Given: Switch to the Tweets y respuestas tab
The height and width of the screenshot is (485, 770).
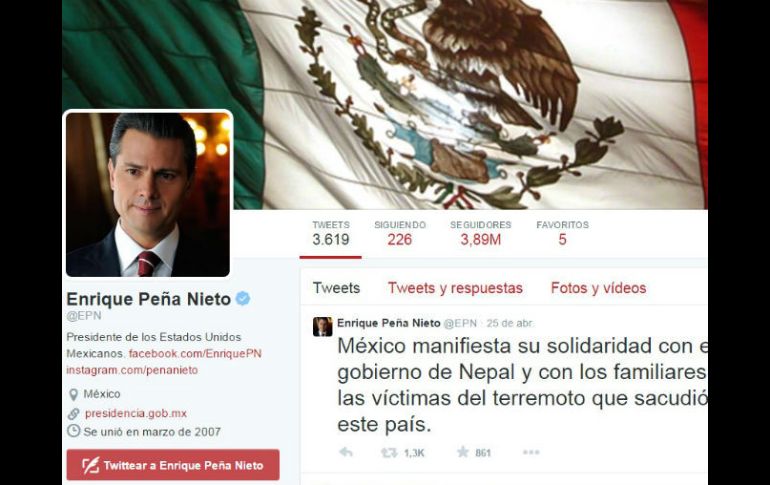Looking at the screenshot, I should point(455,288).
